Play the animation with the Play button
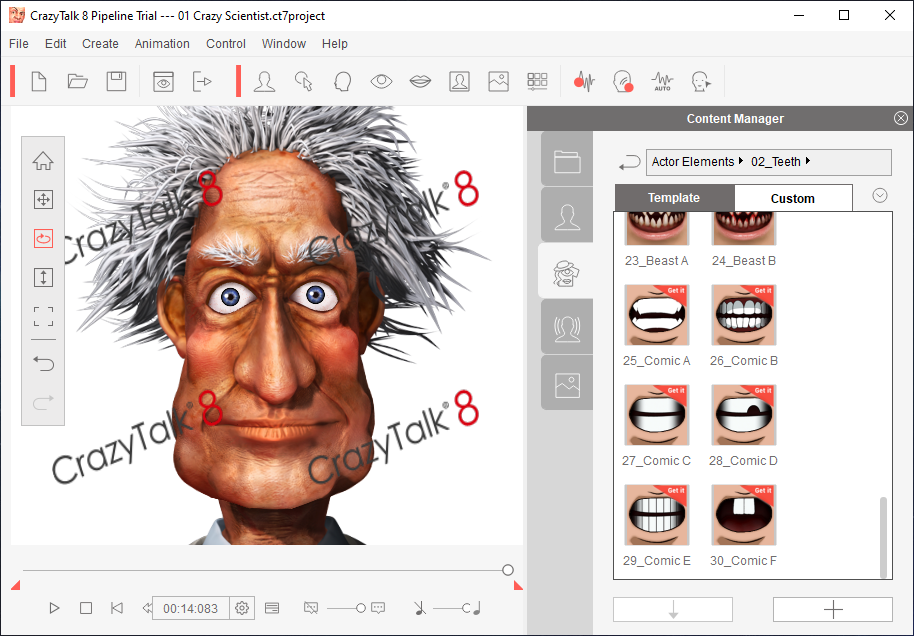Image resolution: width=914 pixels, height=636 pixels. click(54, 608)
